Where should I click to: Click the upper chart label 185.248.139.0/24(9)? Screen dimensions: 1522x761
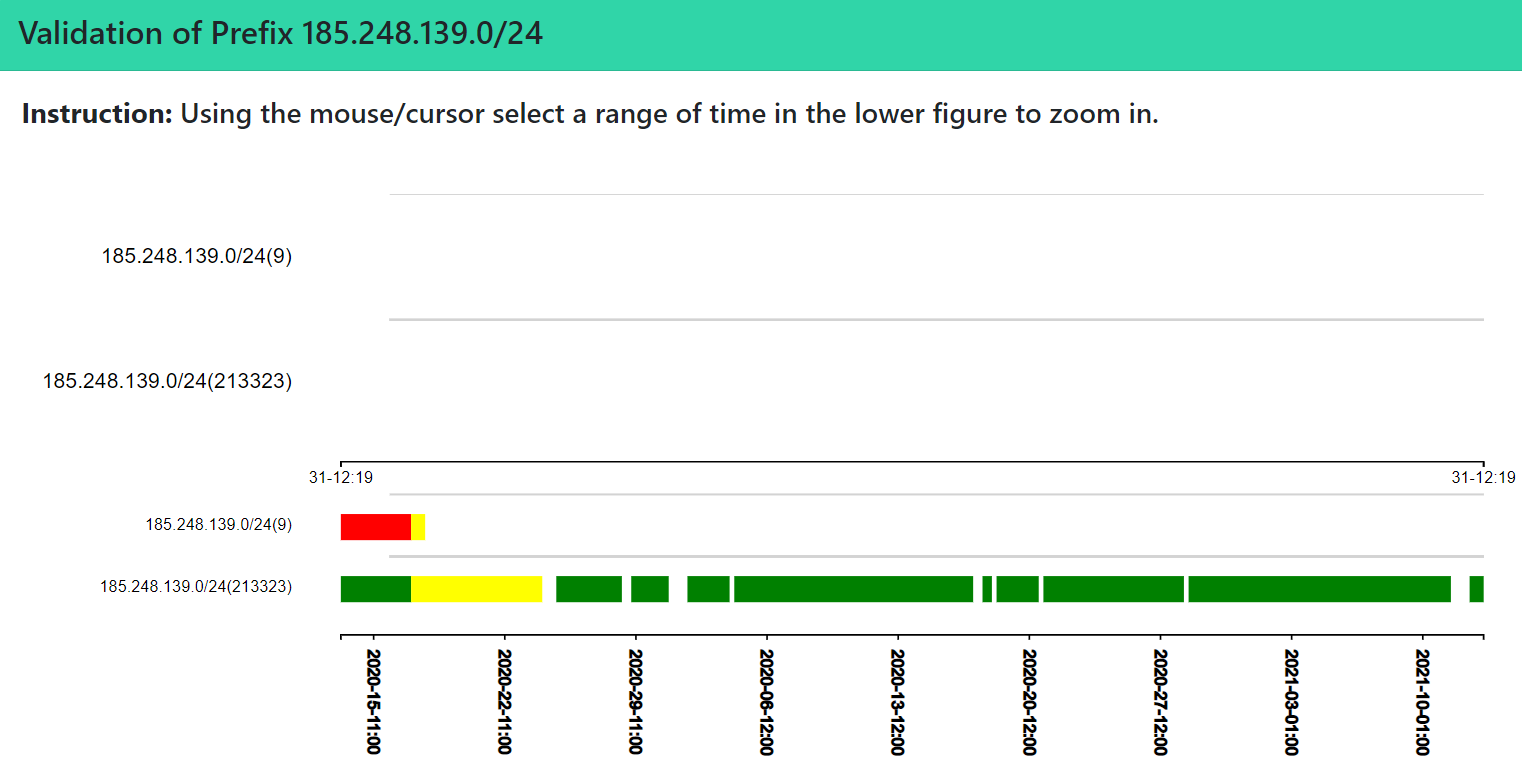197,256
